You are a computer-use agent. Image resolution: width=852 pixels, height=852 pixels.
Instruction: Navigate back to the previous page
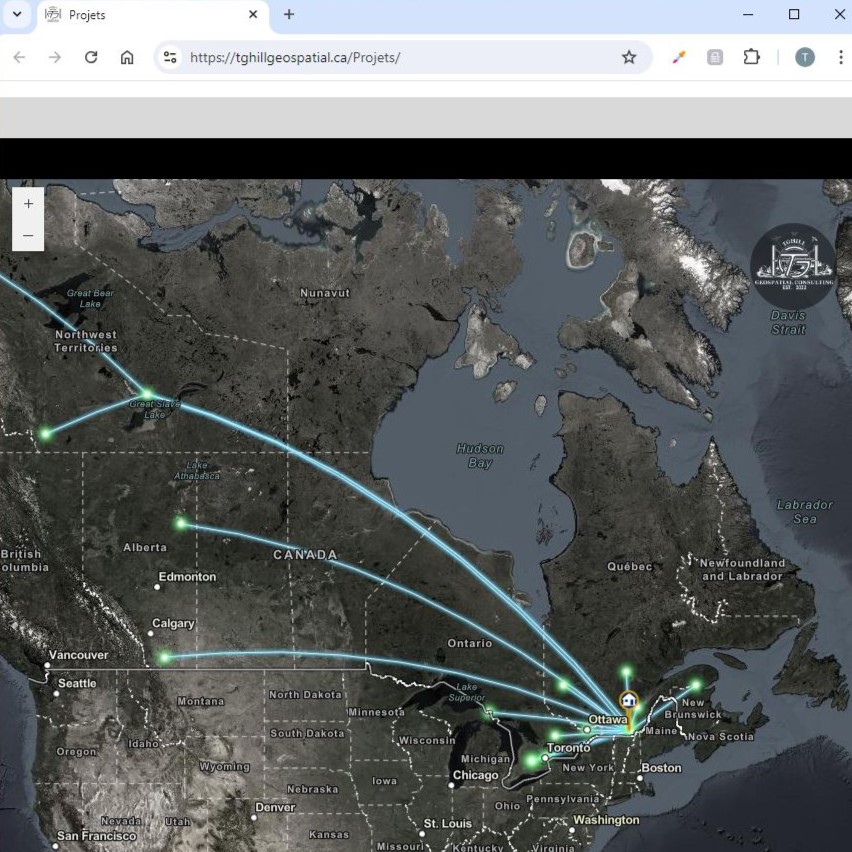tap(19, 57)
